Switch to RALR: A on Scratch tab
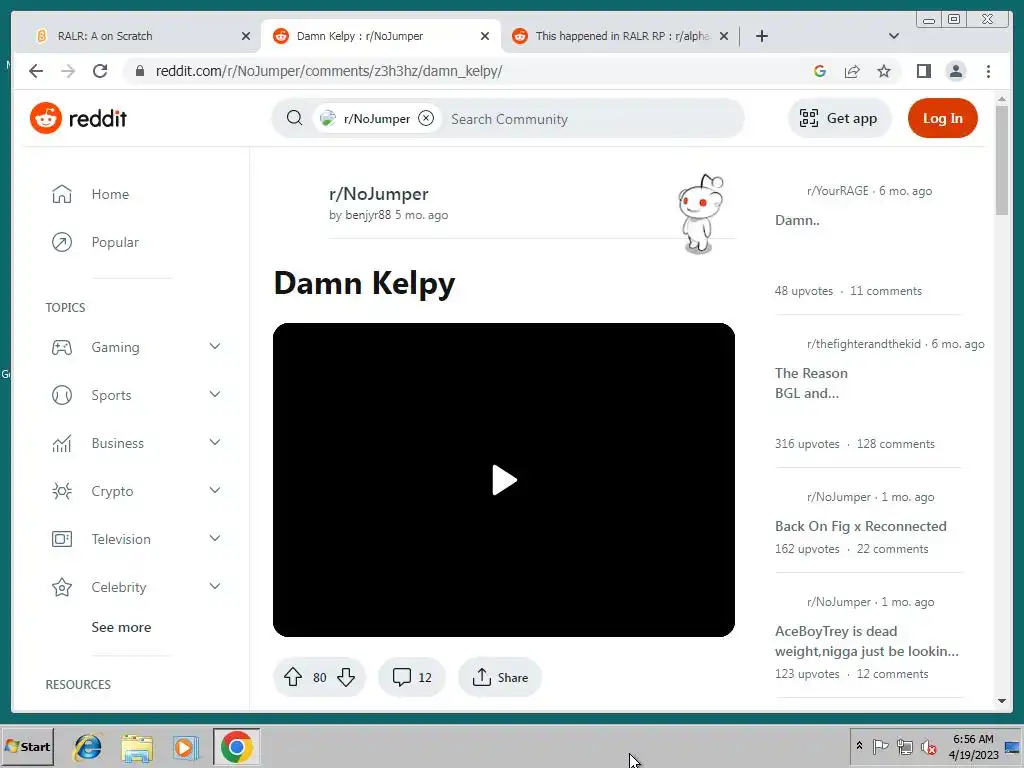This screenshot has height=768, width=1024. click(x=140, y=36)
